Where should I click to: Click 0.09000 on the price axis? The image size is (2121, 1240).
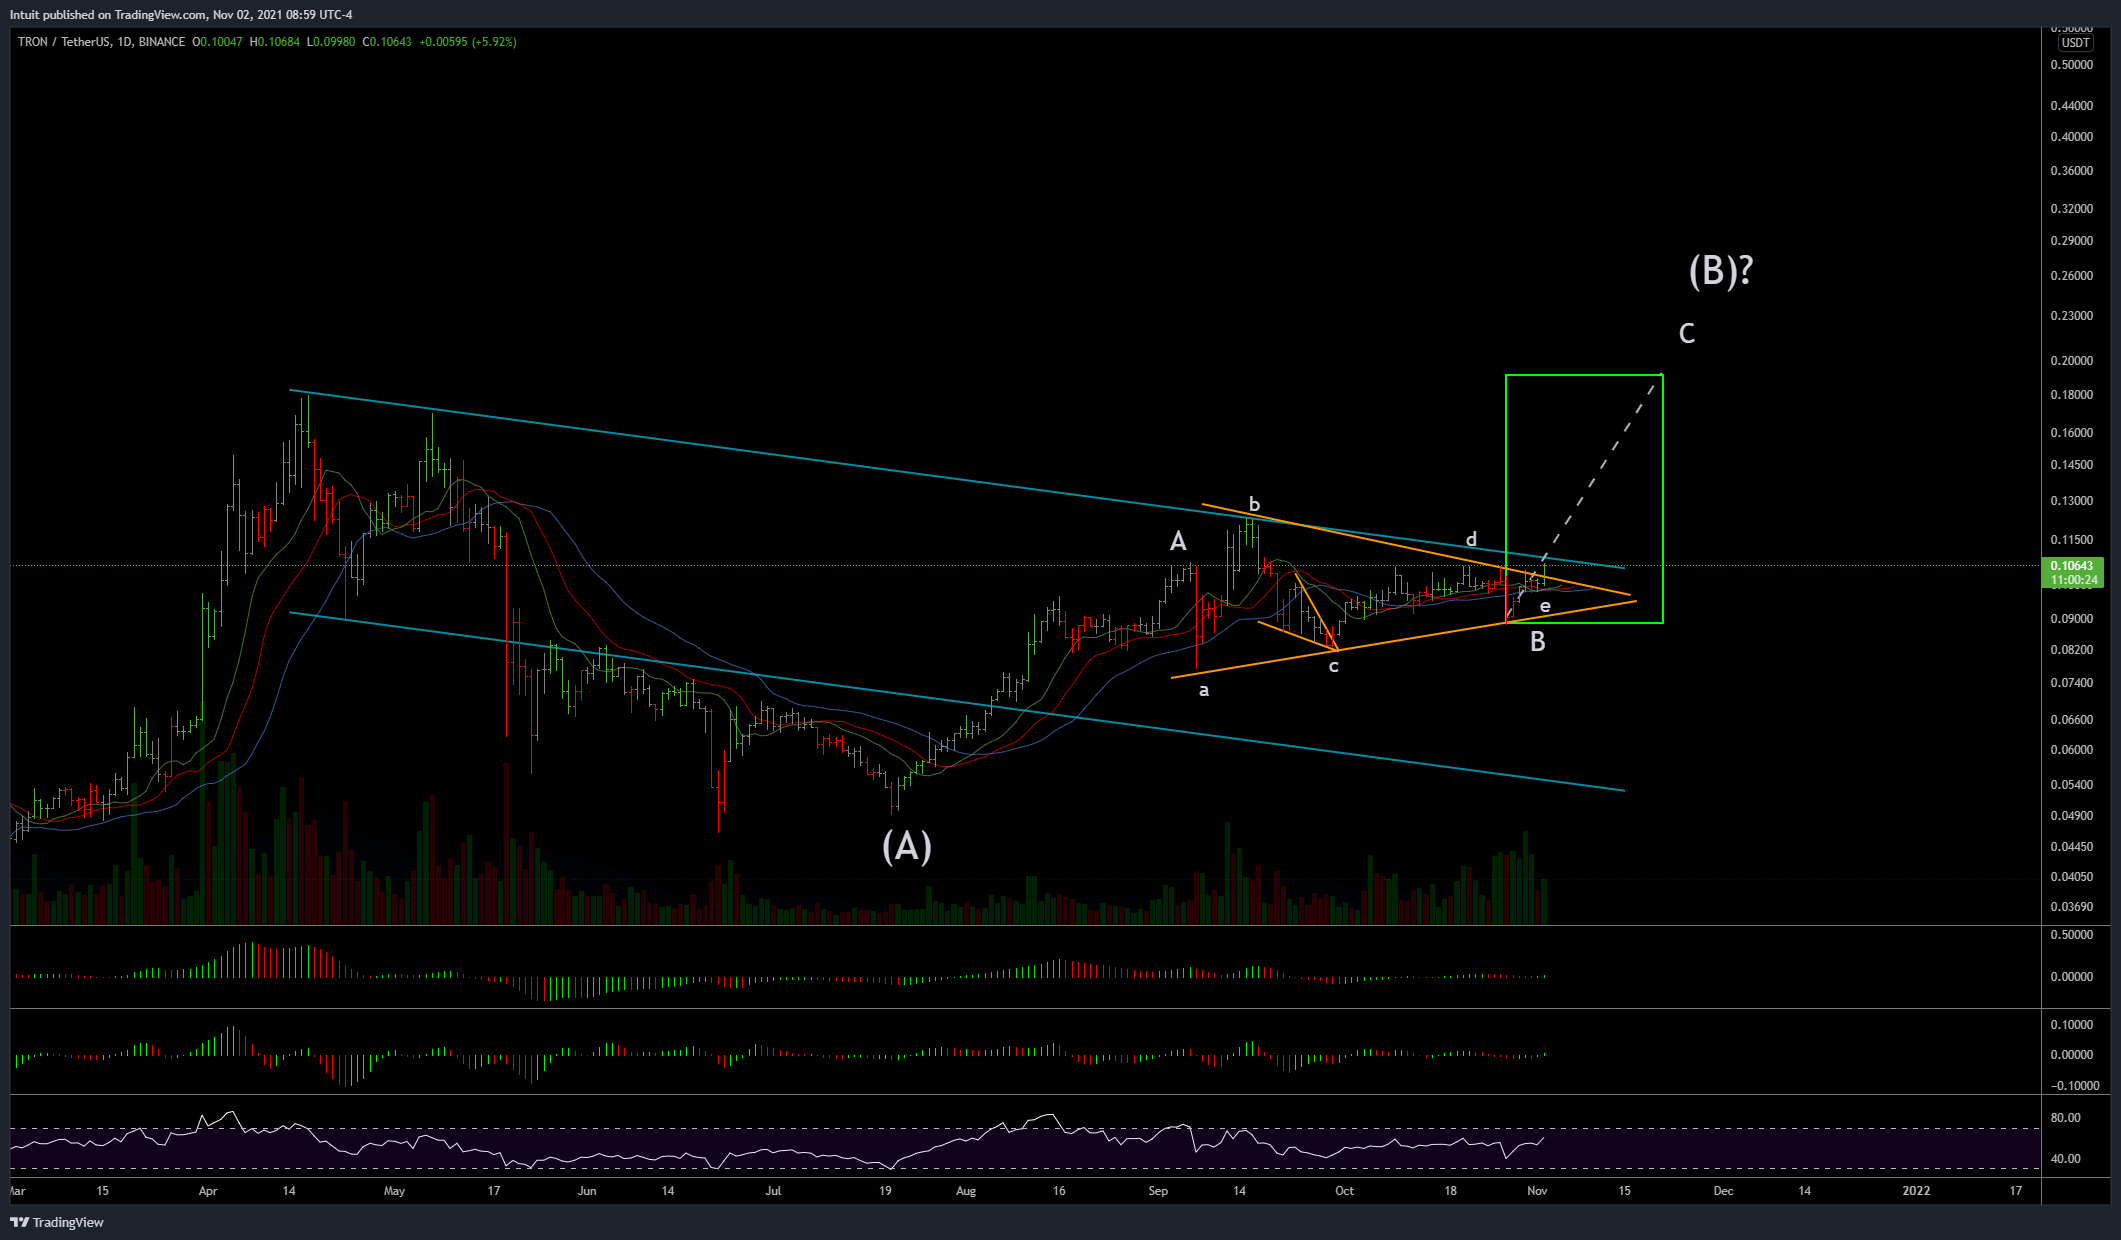pyautogui.click(x=2071, y=619)
